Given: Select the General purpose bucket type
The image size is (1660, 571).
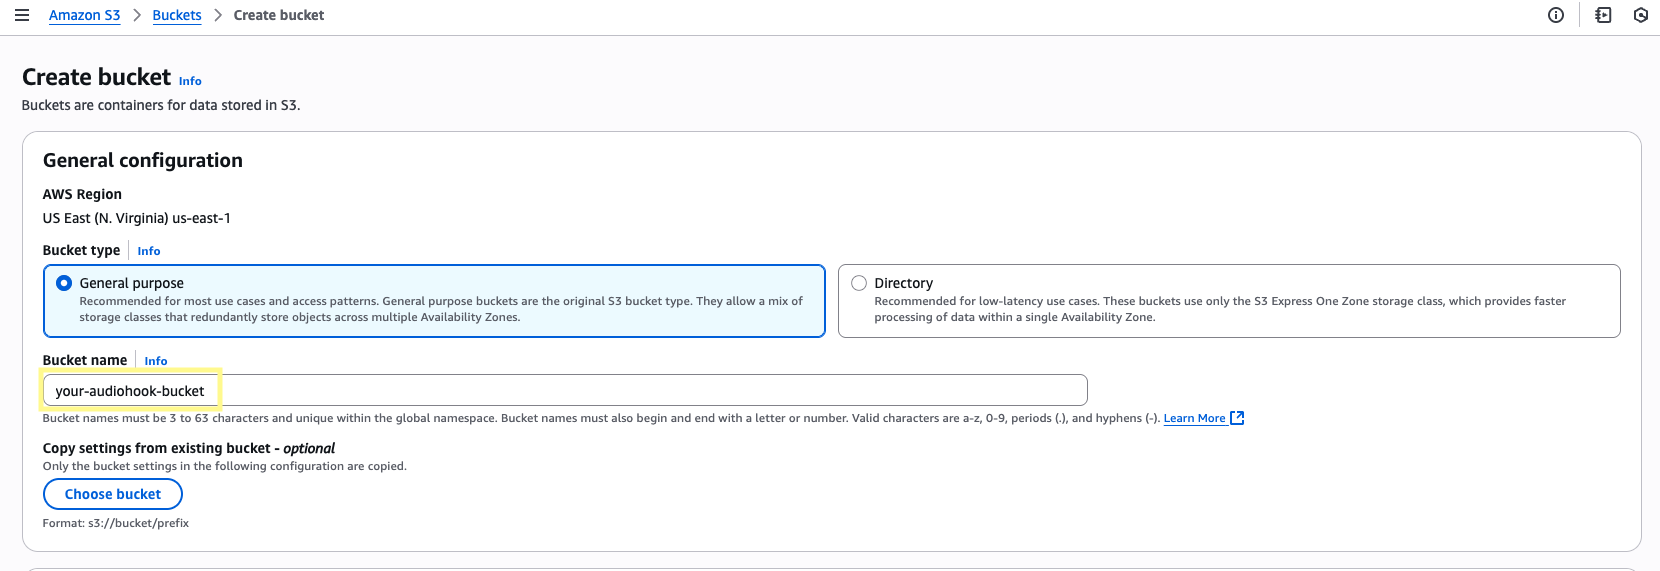Looking at the screenshot, I should (65, 283).
